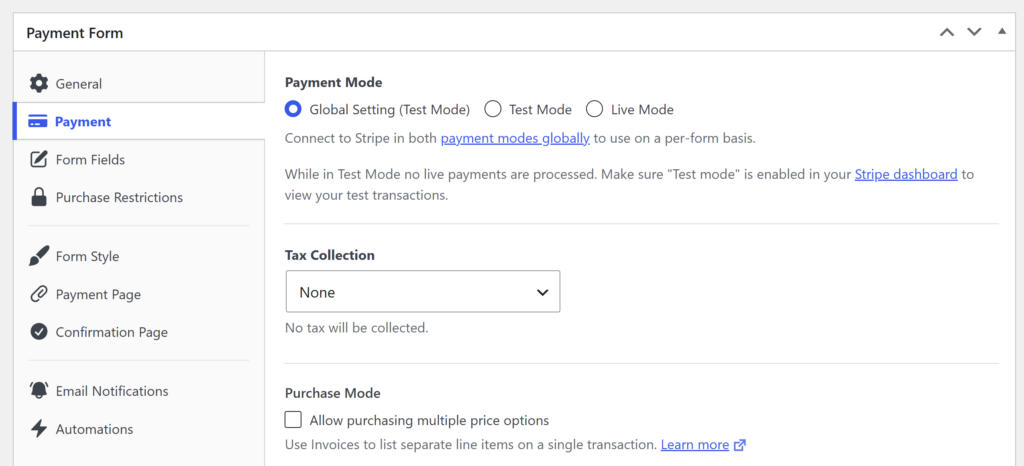Click the Payment Form panel title
1024x466 pixels.
point(74,33)
